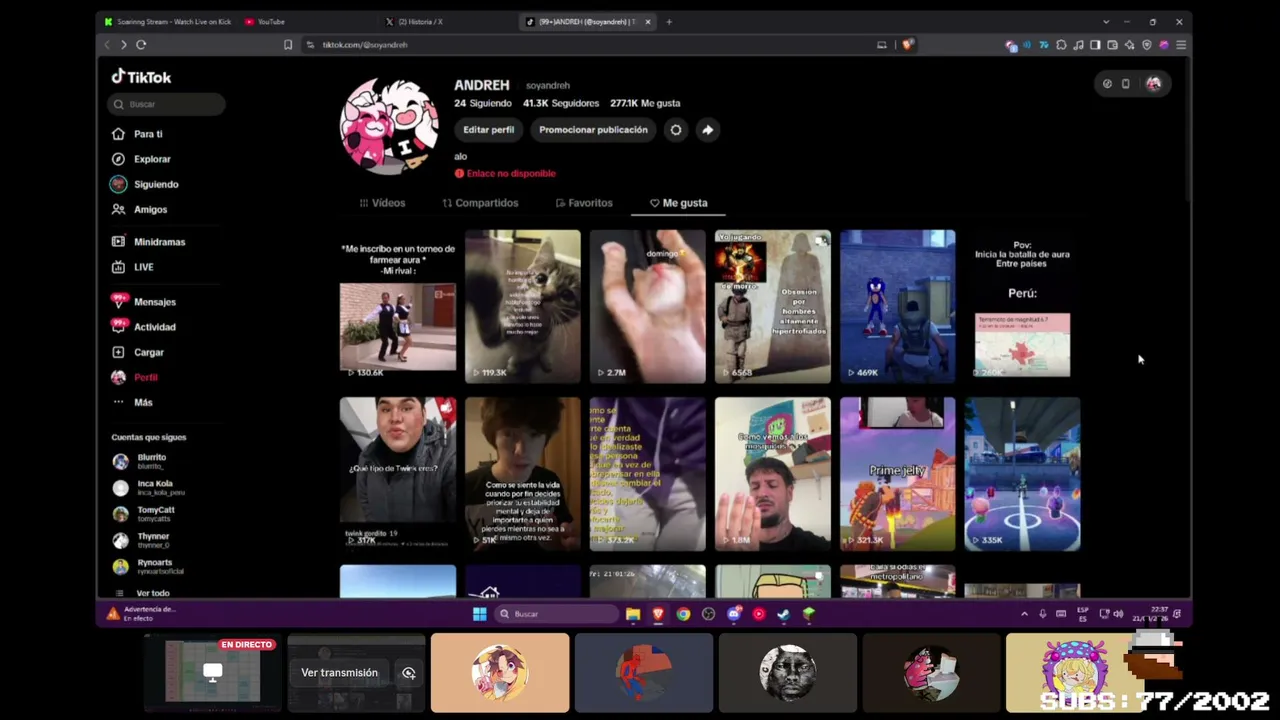Go forward in browser history
The image size is (1280, 720).
(123, 45)
